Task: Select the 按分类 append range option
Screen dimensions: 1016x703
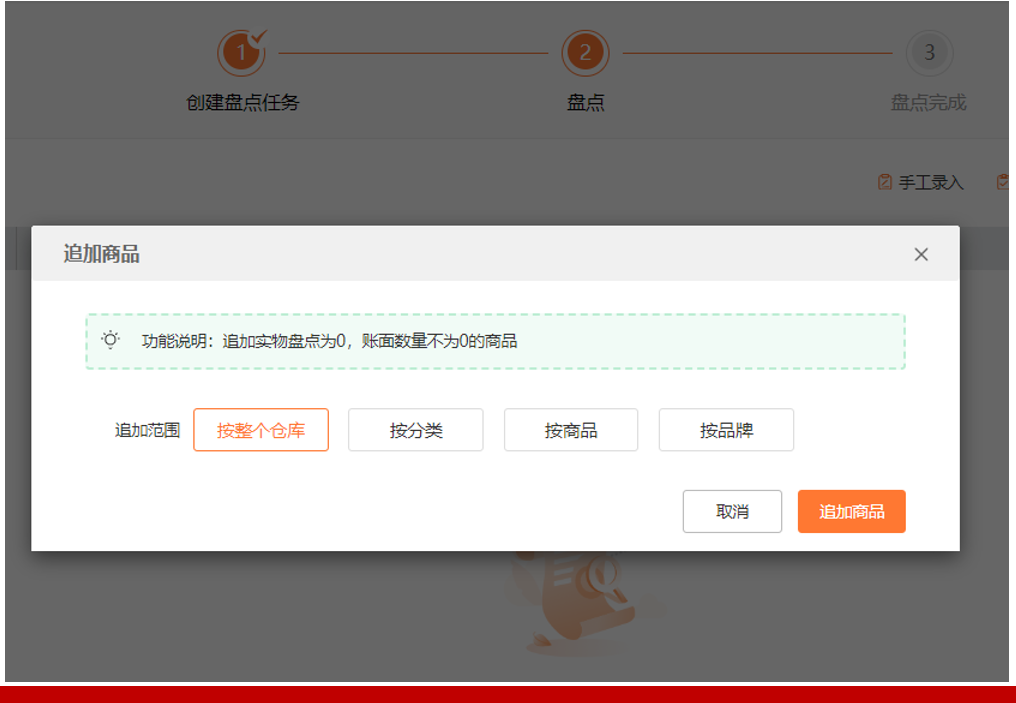Action: (x=416, y=429)
